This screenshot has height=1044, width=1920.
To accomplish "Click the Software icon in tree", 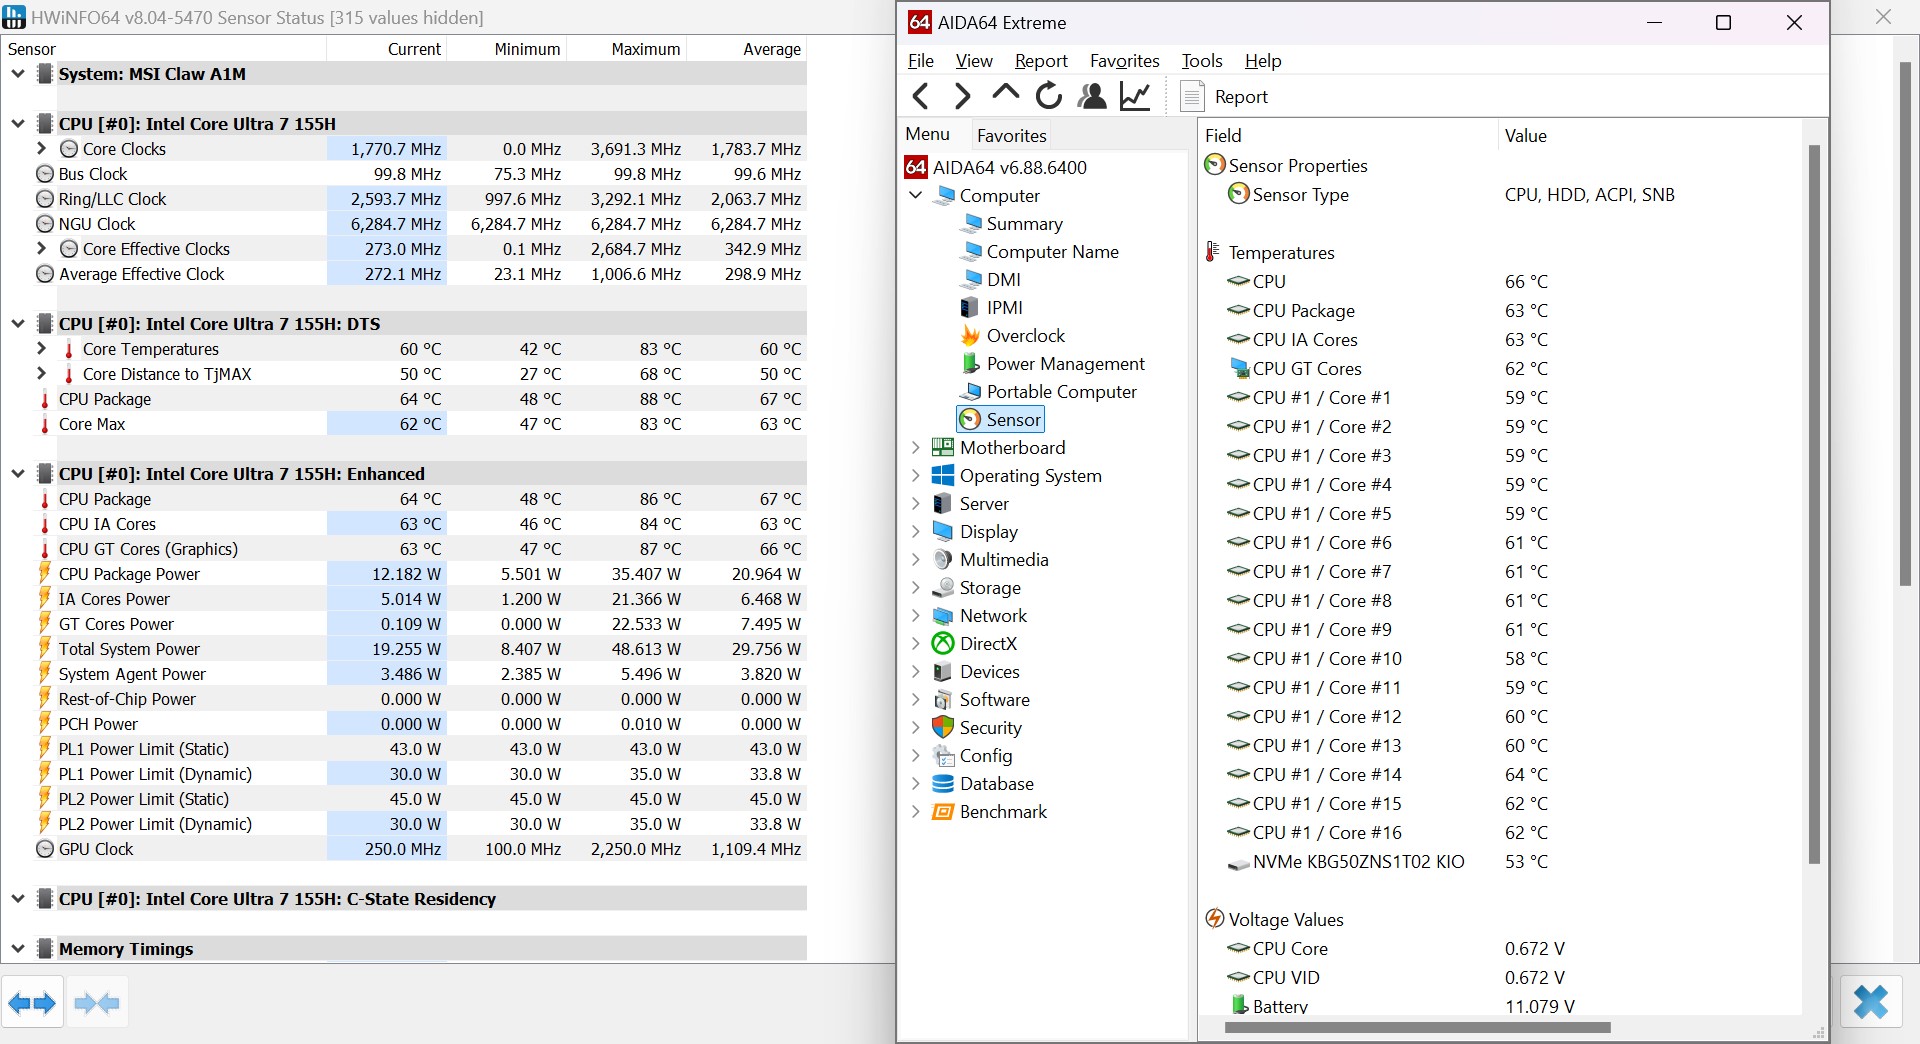I will 943,700.
